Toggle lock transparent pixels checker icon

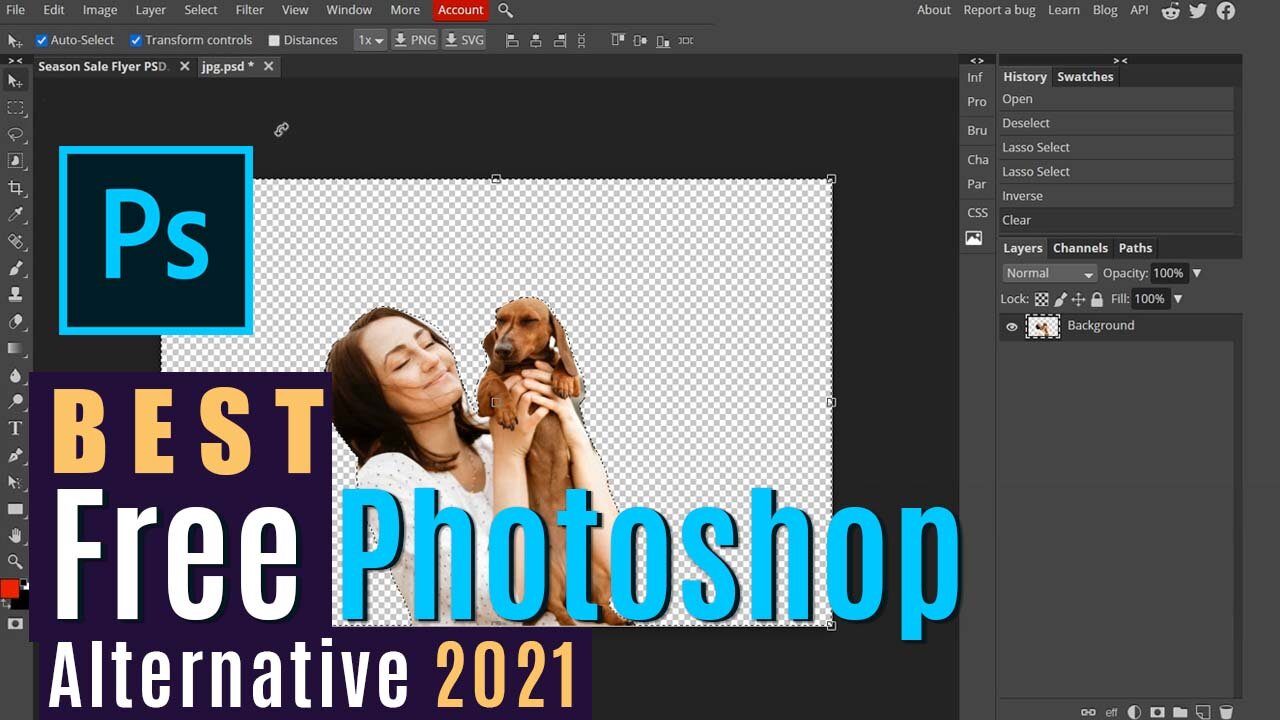pos(1042,299)
